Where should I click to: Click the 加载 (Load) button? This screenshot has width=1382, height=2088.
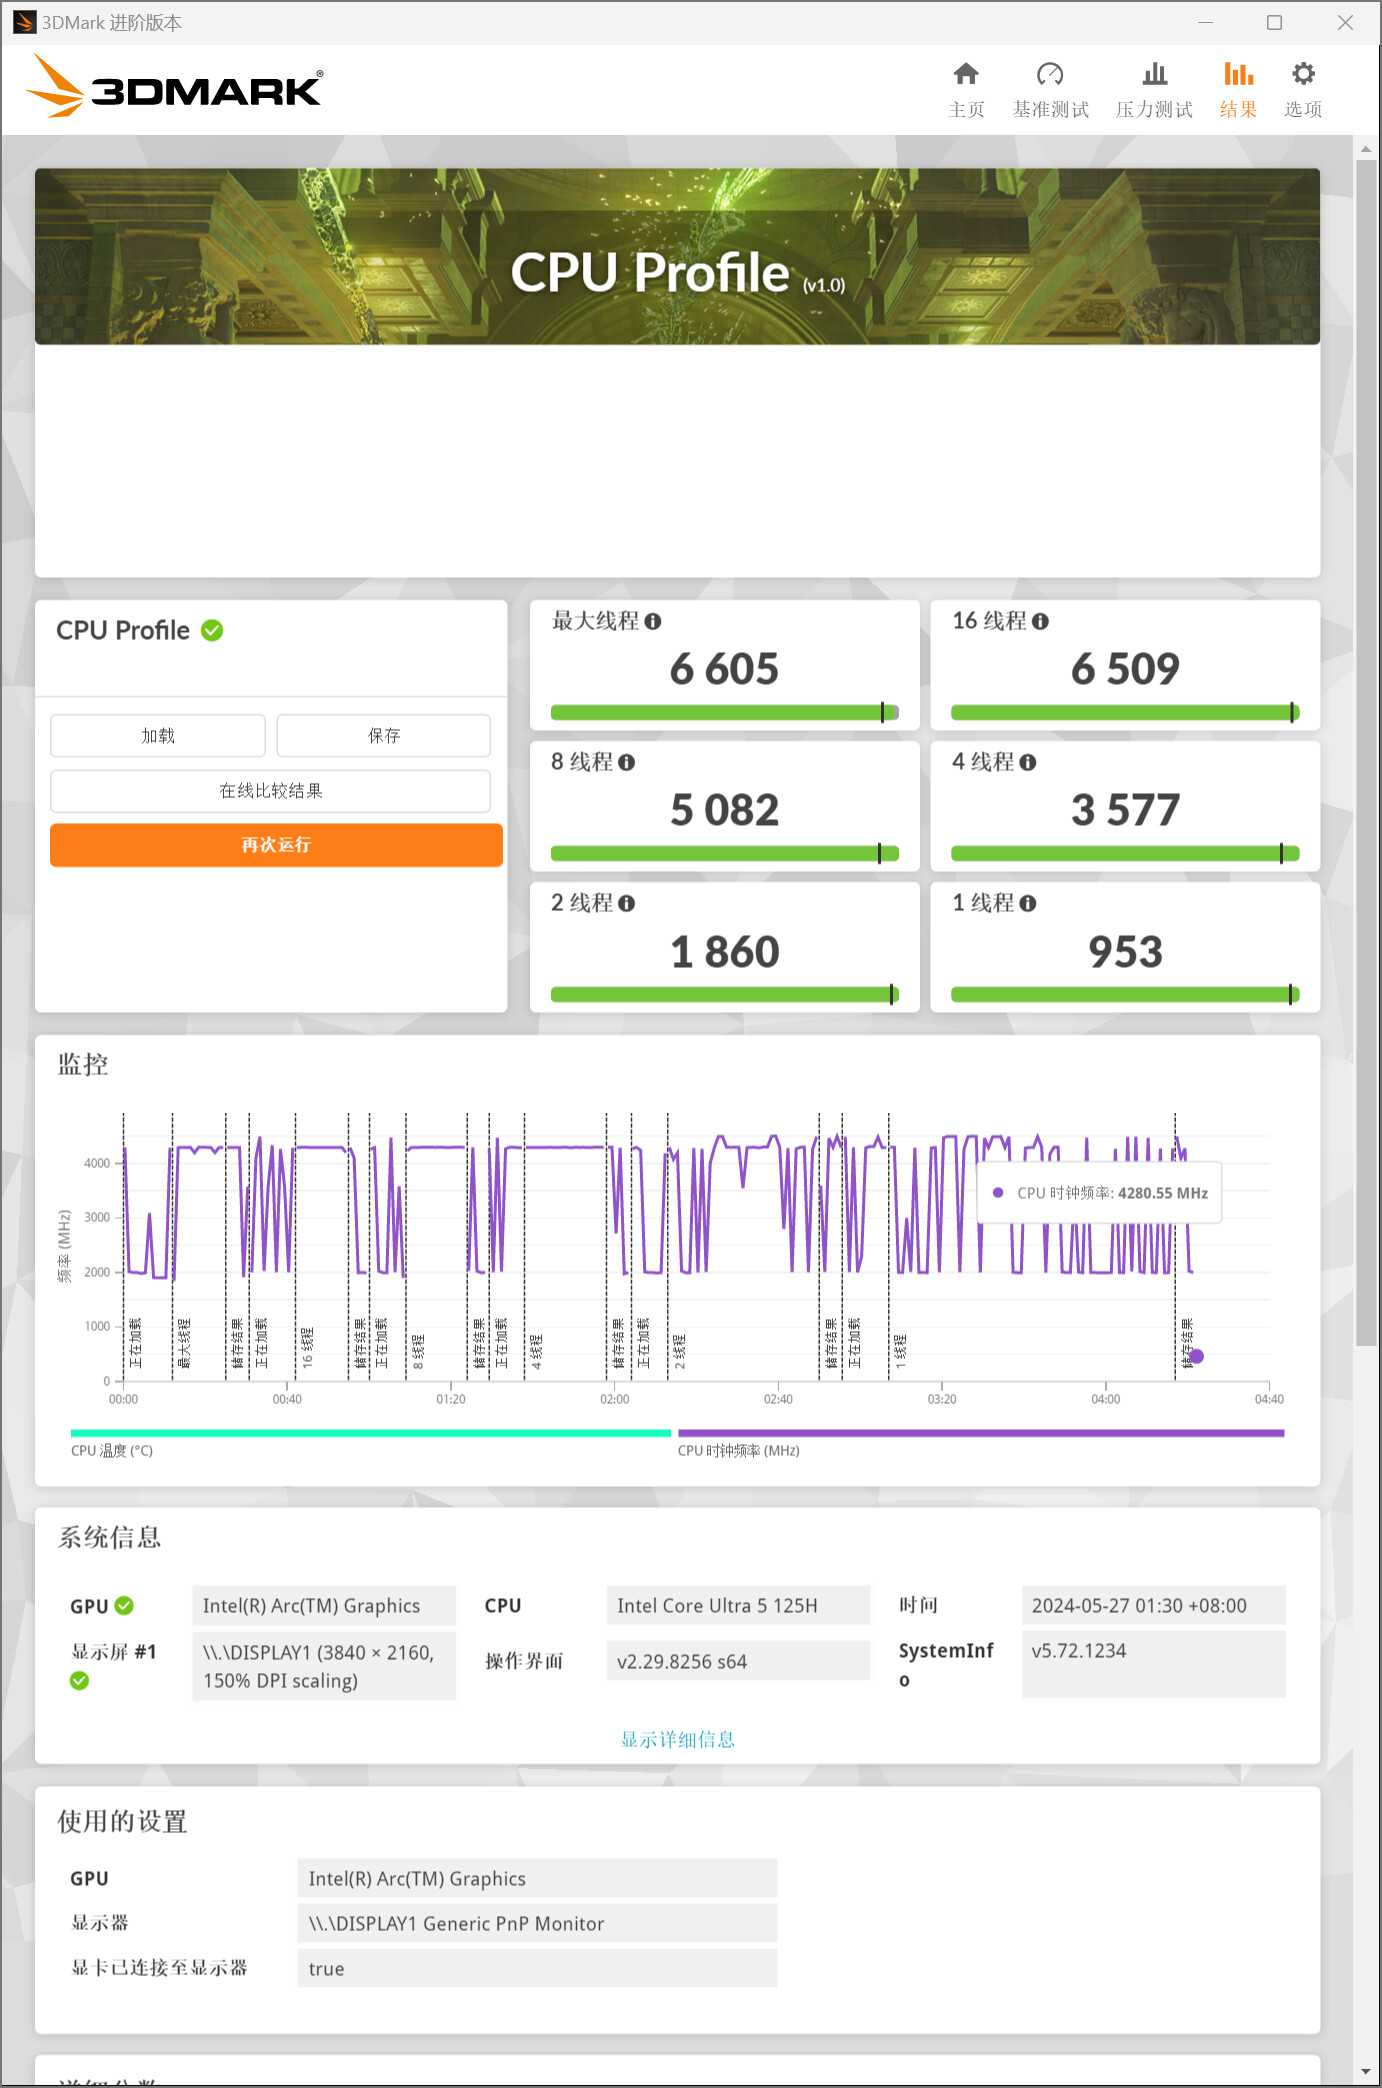click(158, 736)
